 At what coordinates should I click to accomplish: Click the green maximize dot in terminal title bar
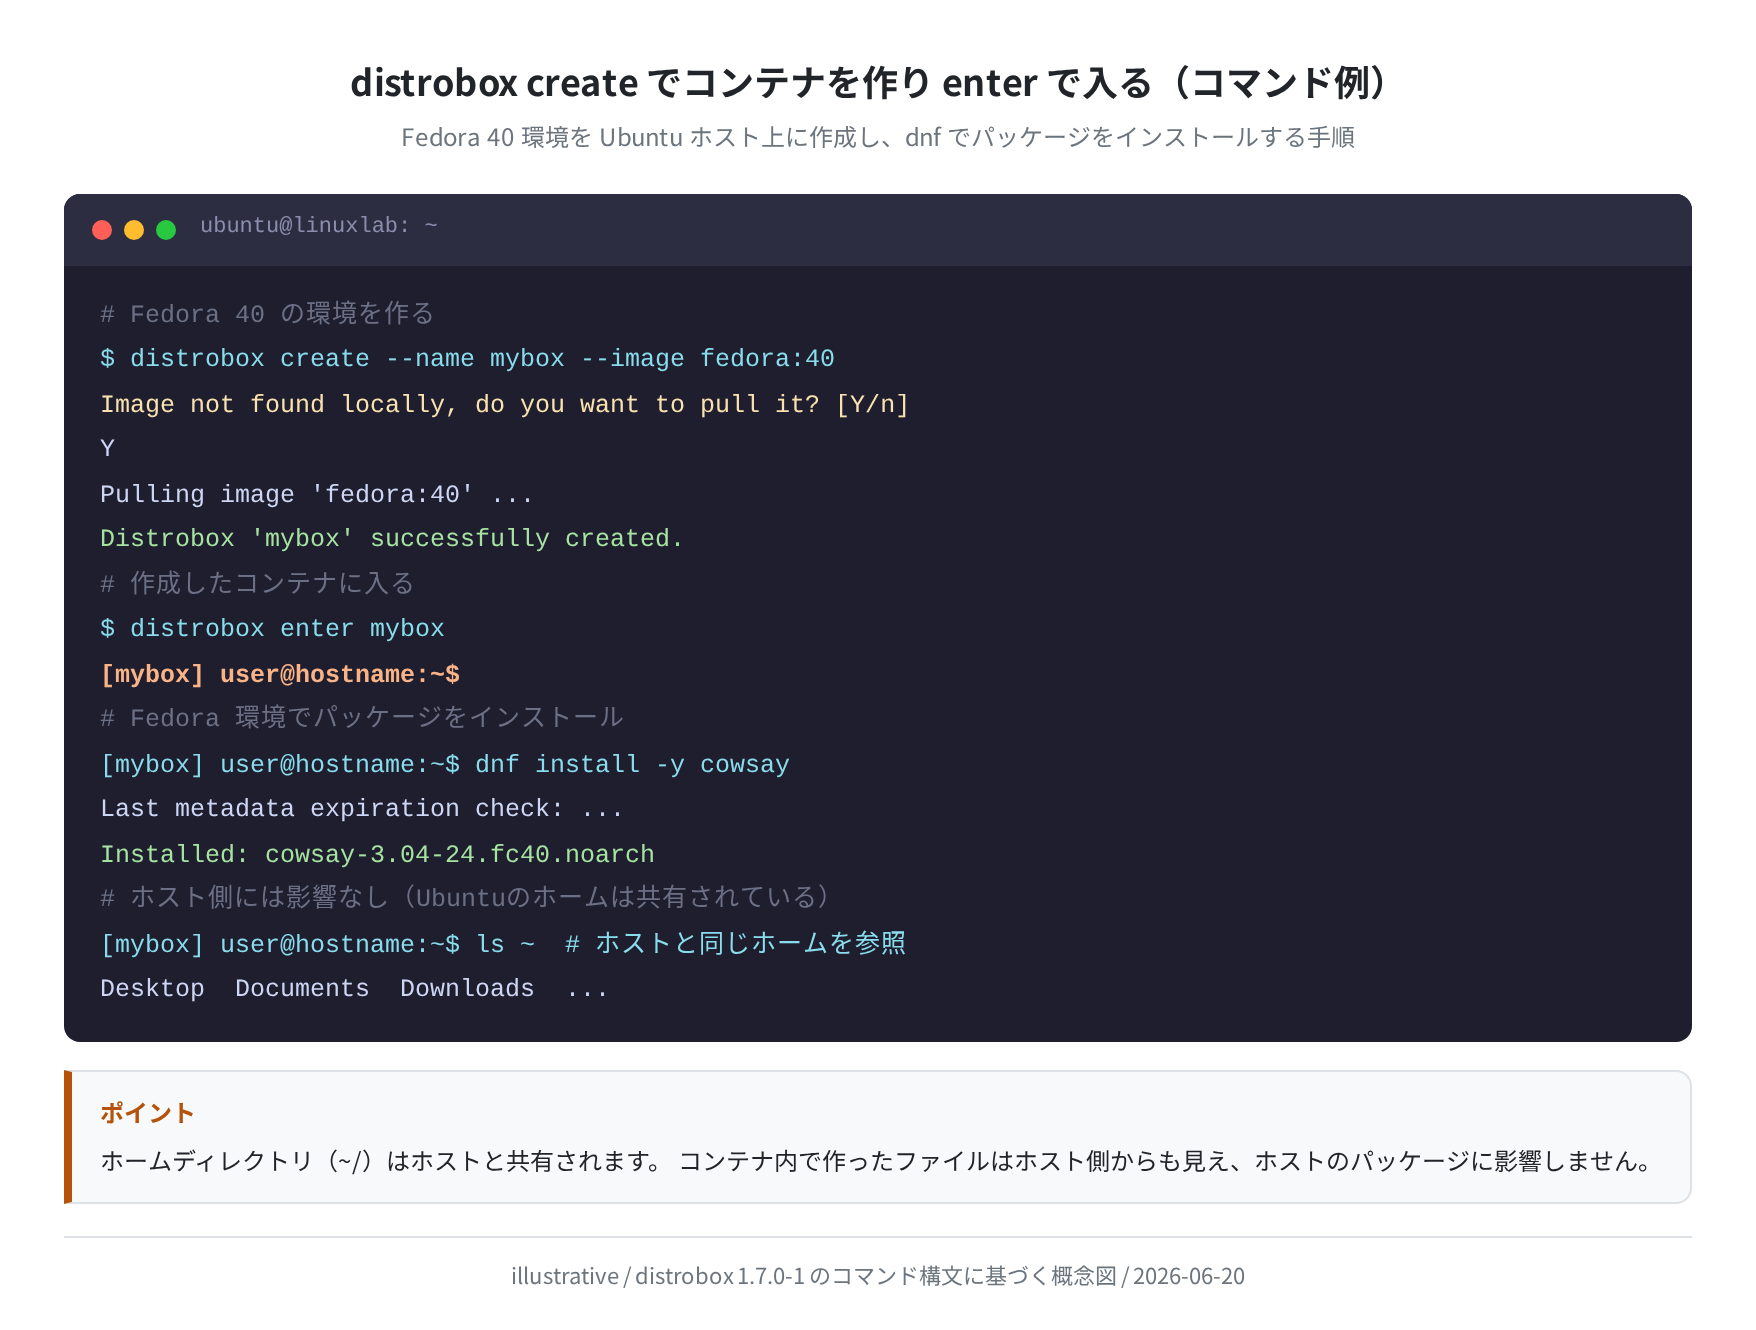[x=166, y=230]
